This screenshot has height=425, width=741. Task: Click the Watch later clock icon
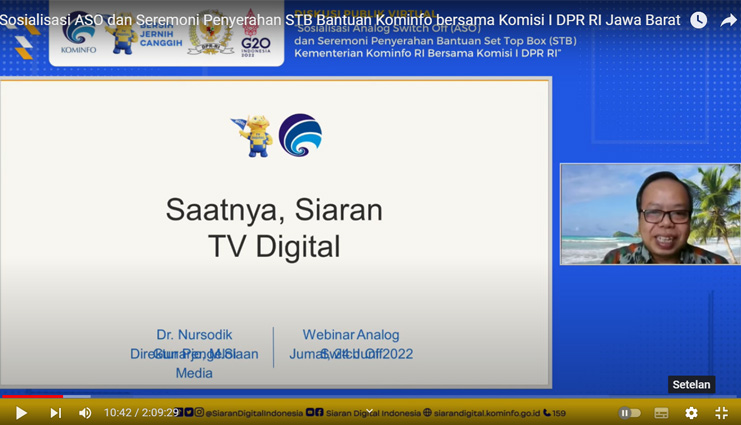point(698,20)
